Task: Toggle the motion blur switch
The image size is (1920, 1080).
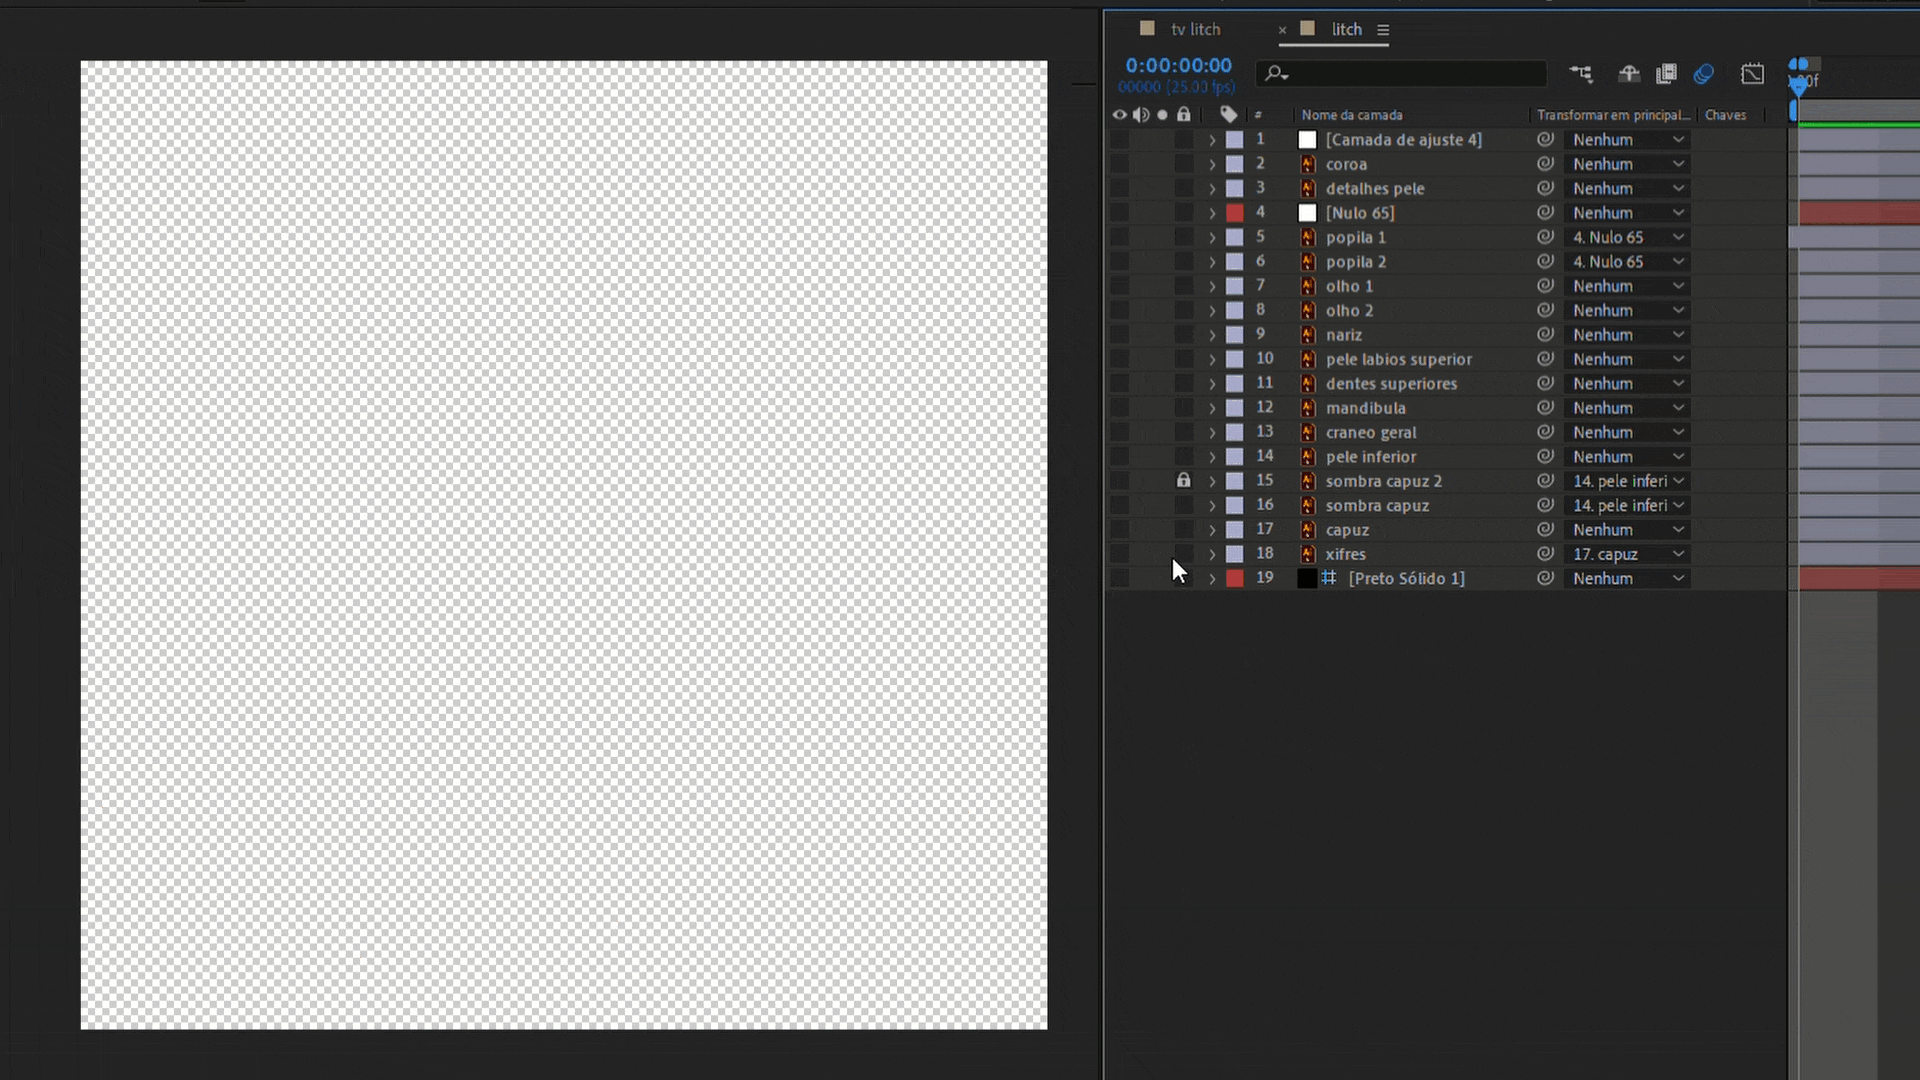Action: [x=1704, y=74]
